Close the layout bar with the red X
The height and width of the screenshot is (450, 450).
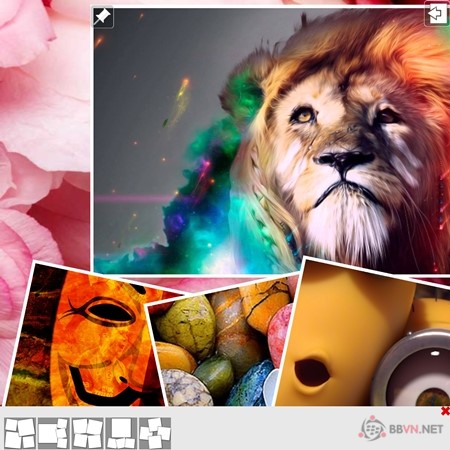[445, 411]
